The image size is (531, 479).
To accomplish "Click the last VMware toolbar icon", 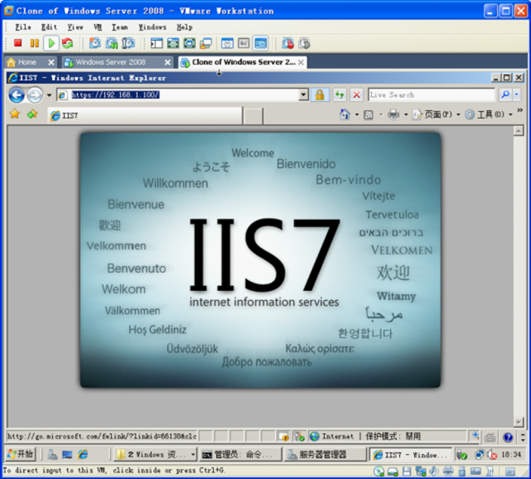I will [x=304, y=43].
